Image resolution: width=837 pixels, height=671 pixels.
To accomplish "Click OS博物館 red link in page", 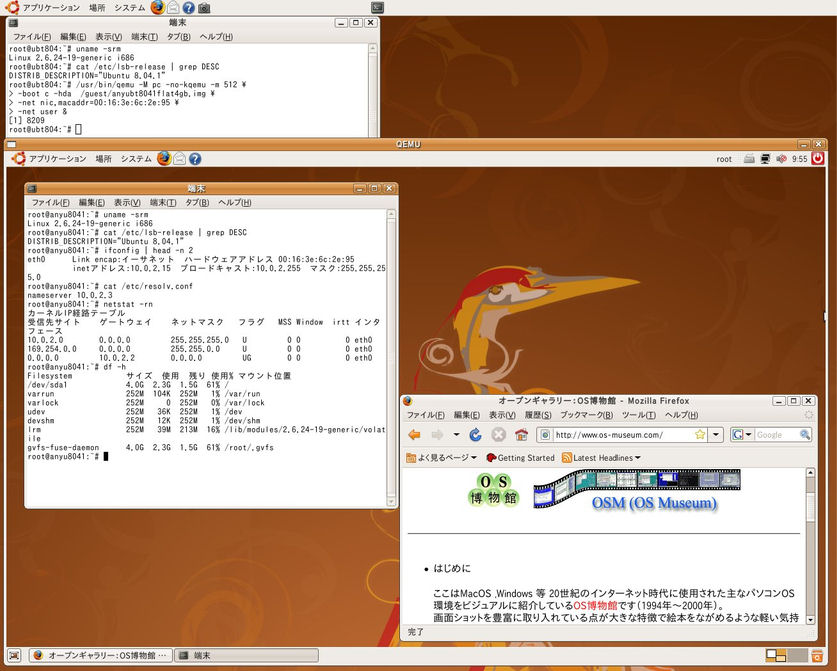I will pos(595,605).
